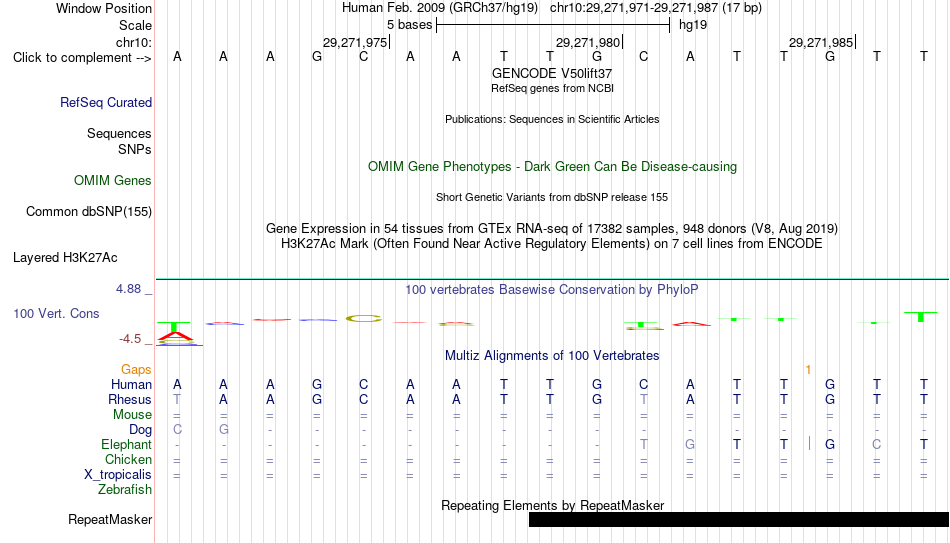Click the RepeatMasker track label
The height and width of the screenshot is (543, 950).
(110, 519)
